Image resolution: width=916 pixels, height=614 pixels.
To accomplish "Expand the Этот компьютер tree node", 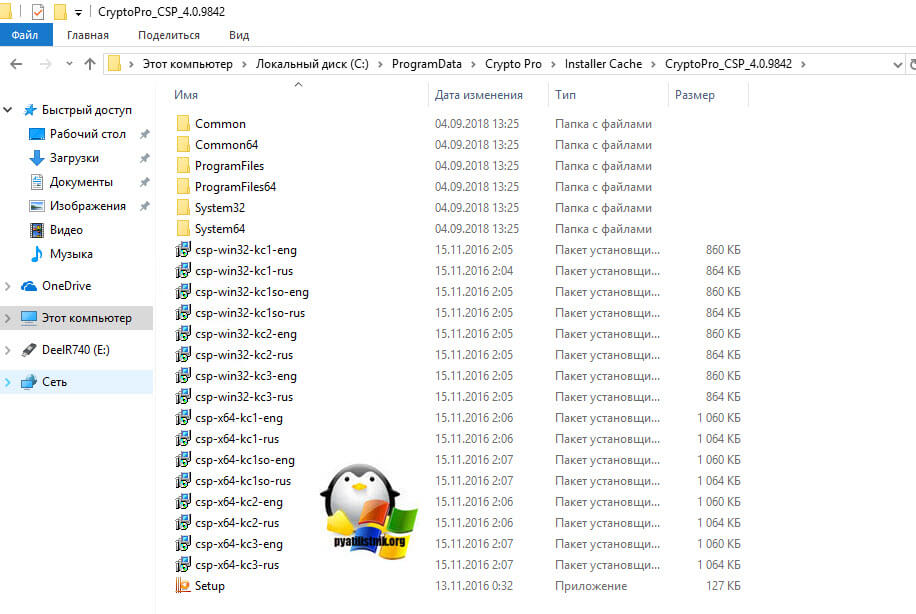I will coord(9,318).
